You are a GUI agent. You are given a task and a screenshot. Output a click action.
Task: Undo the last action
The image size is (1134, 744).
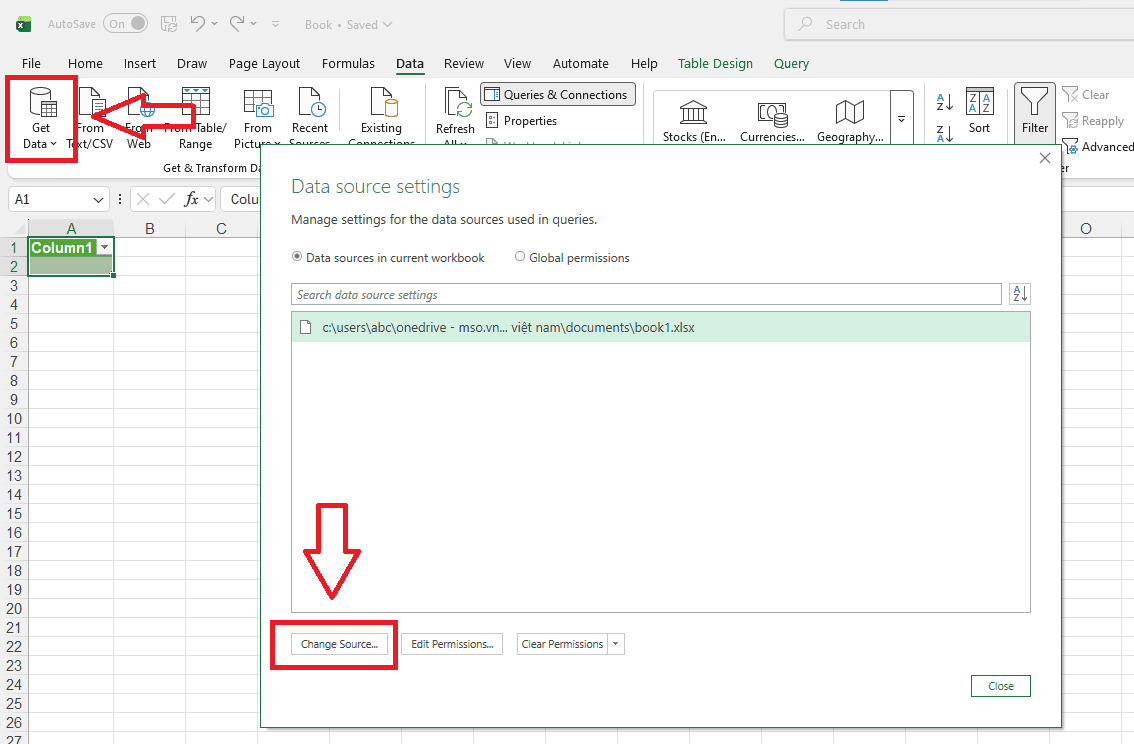(197, 23)
